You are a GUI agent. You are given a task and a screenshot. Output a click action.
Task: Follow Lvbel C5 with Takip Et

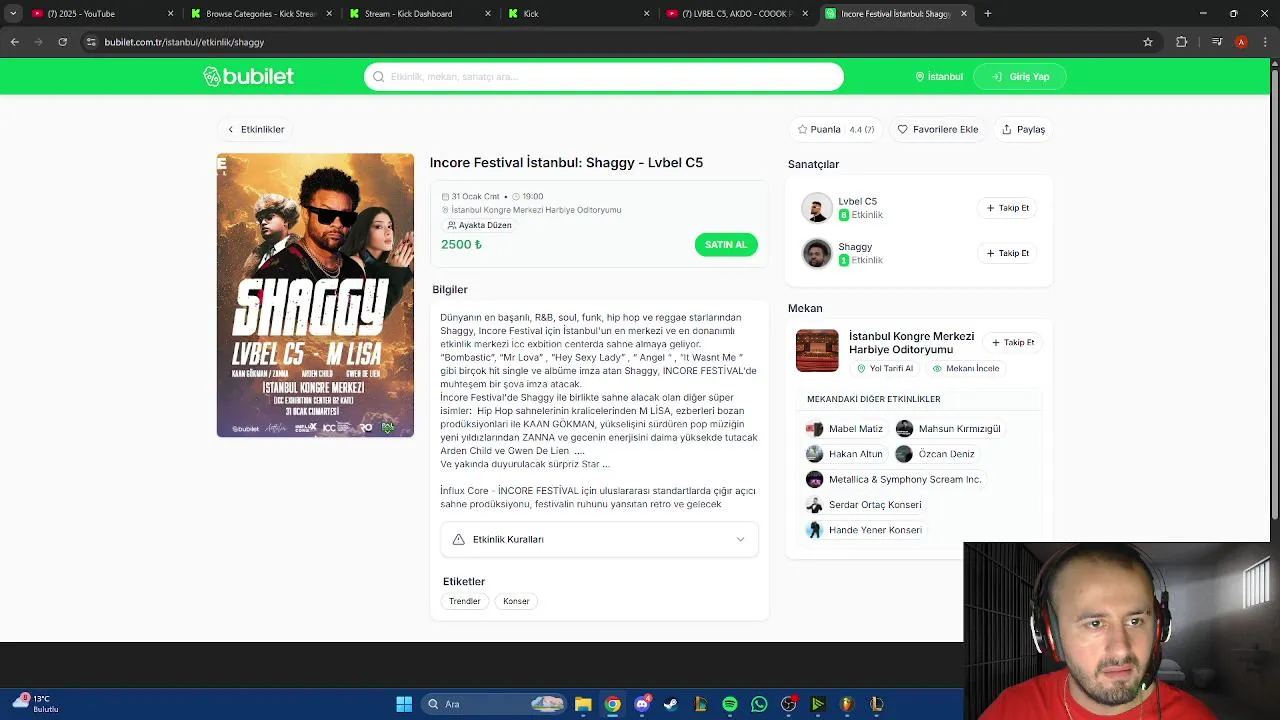pyautogui.click(x=1008, y=208)
